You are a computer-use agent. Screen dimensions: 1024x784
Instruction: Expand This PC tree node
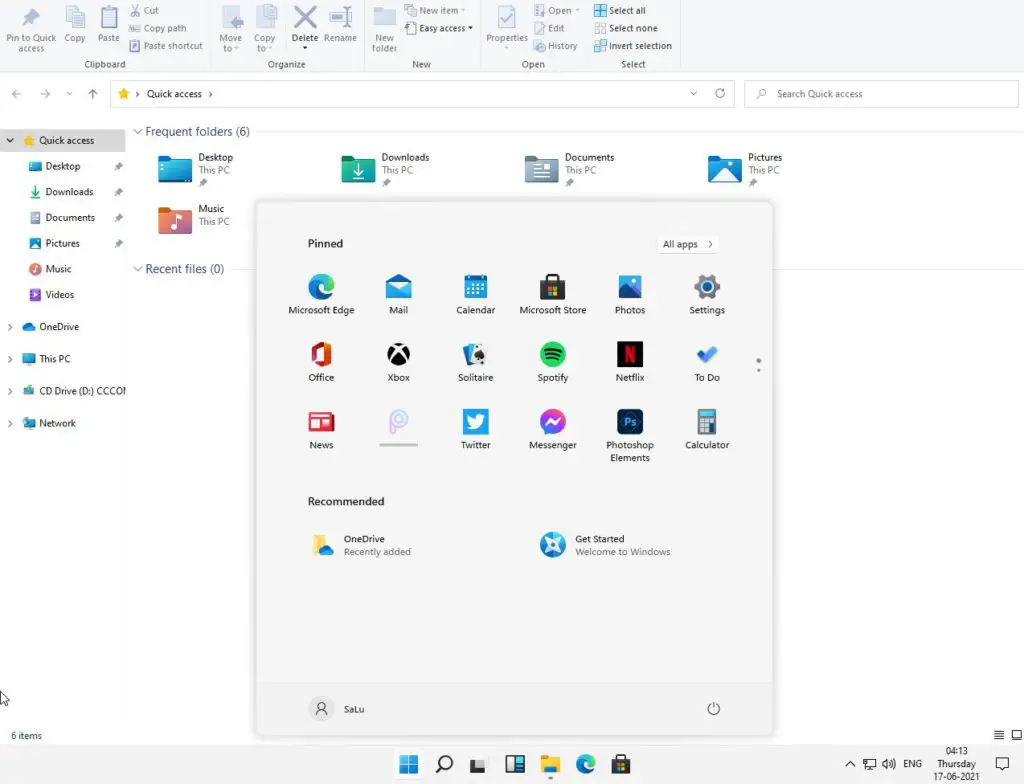10,359
